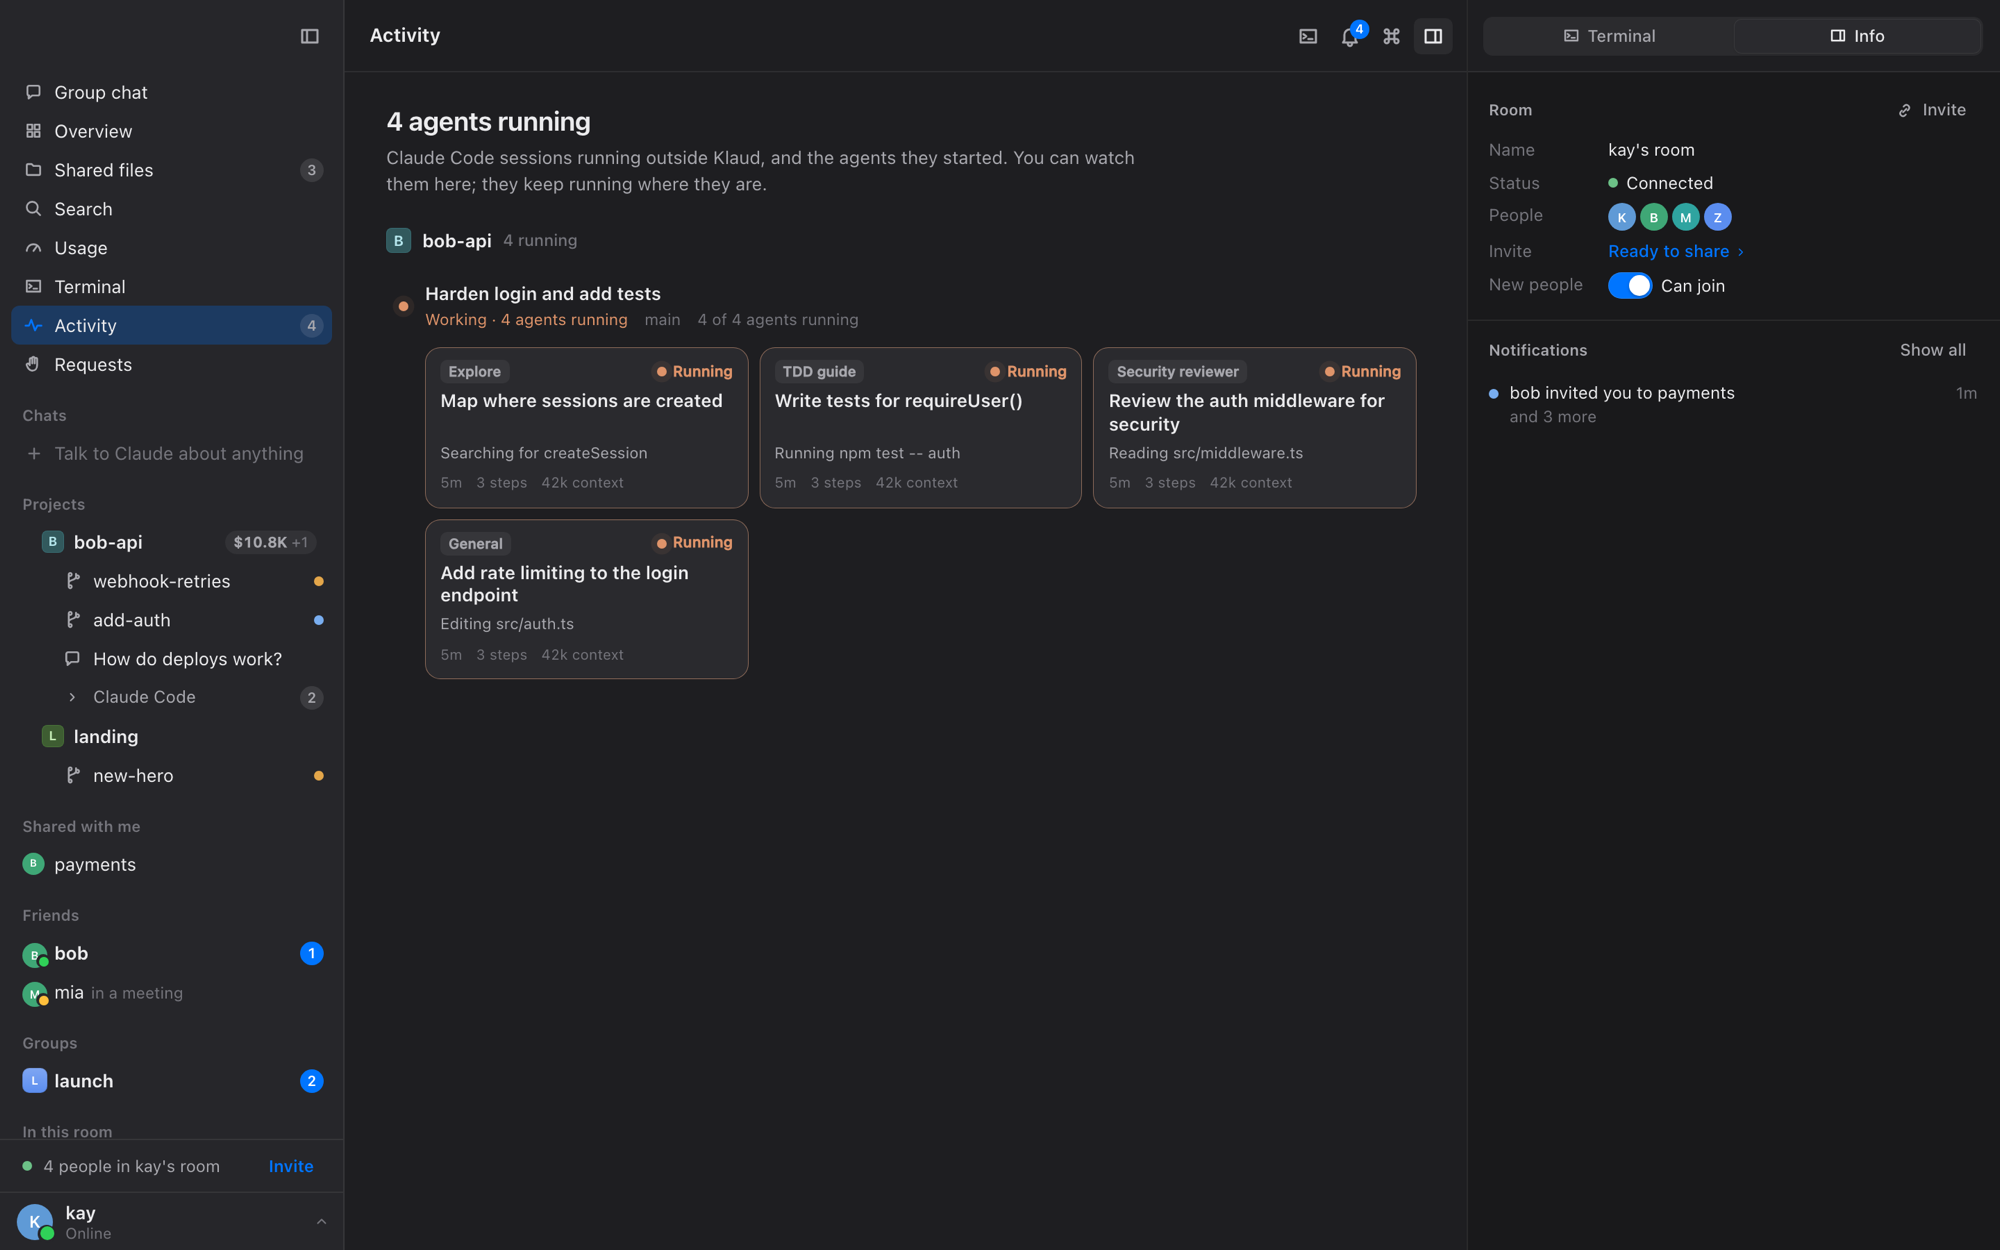Go to Search in sidebar
The image size is (2000, 1250).
point(171,209)
